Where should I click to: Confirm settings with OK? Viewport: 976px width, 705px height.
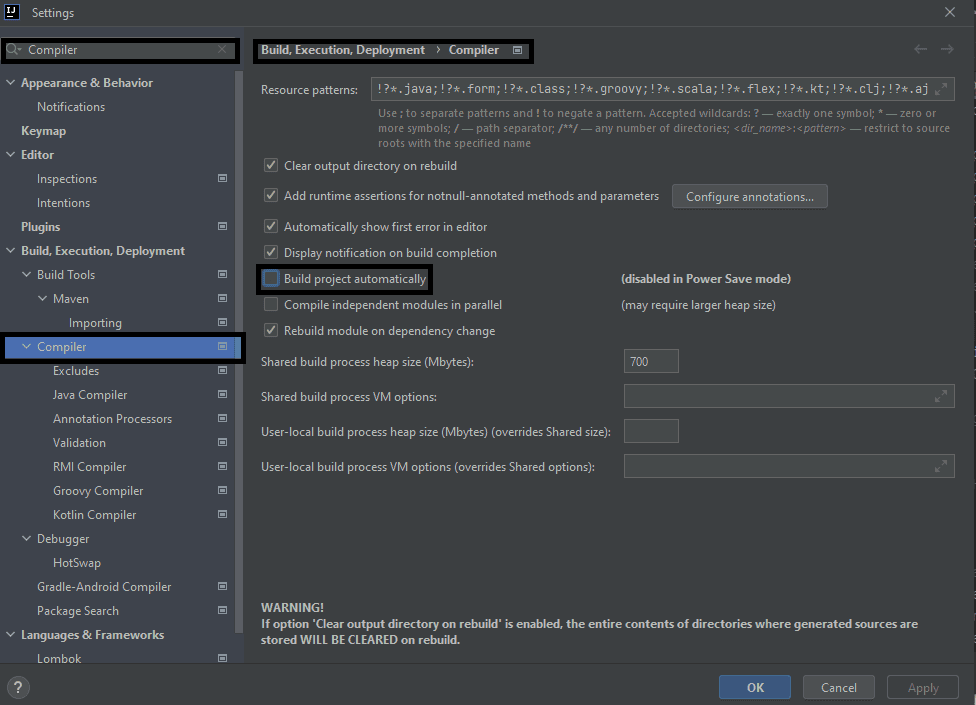[x=755, y=688]
